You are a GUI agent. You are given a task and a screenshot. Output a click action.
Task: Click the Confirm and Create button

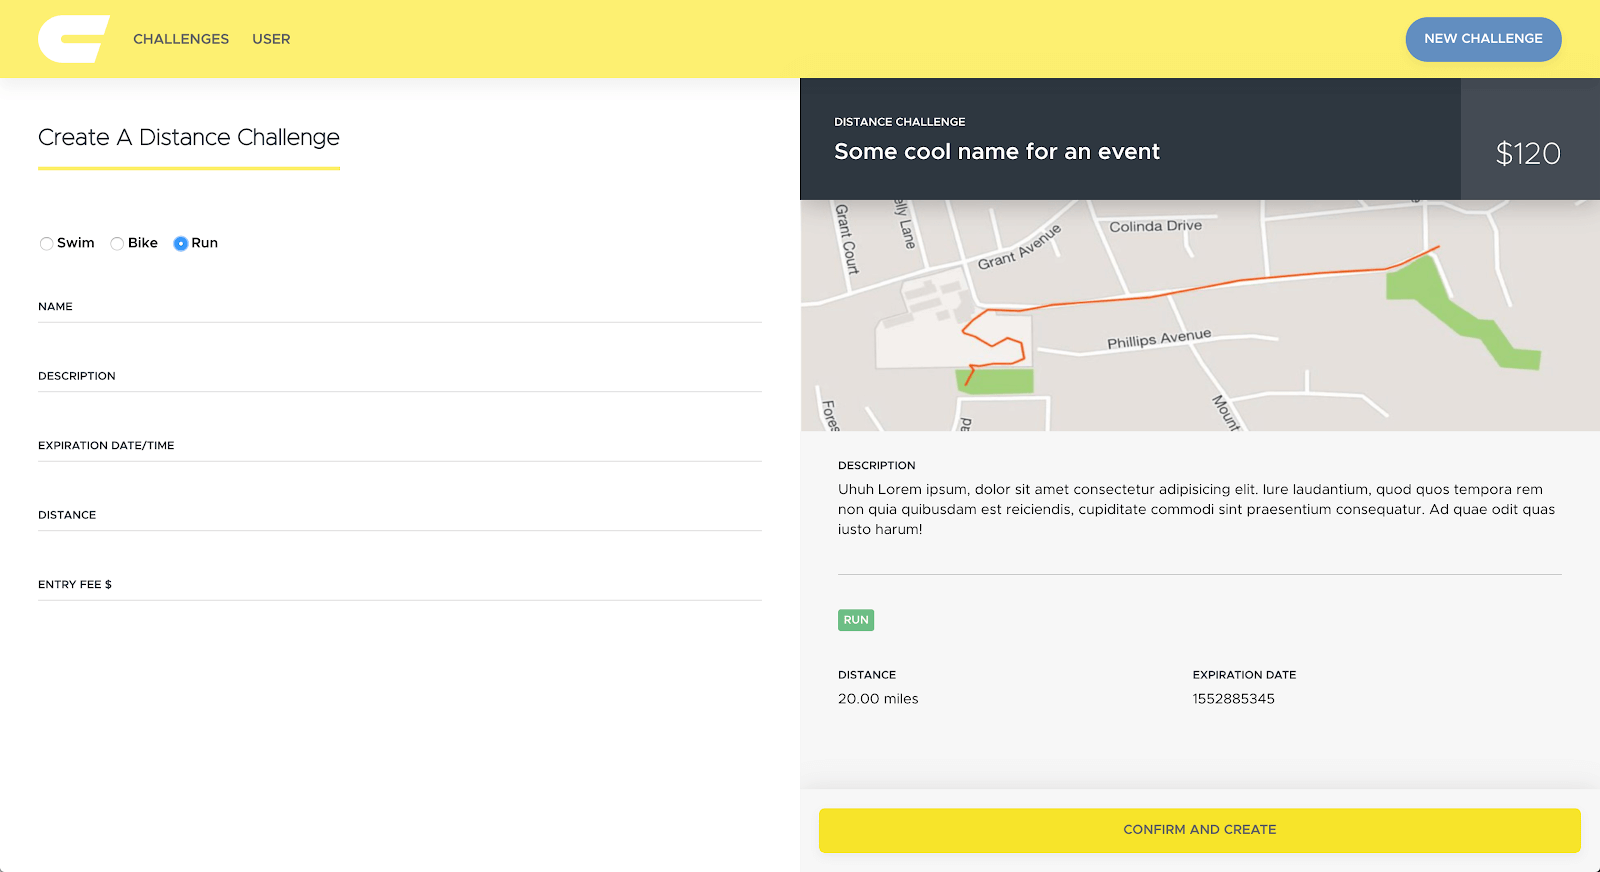[x=1200, y=830]
